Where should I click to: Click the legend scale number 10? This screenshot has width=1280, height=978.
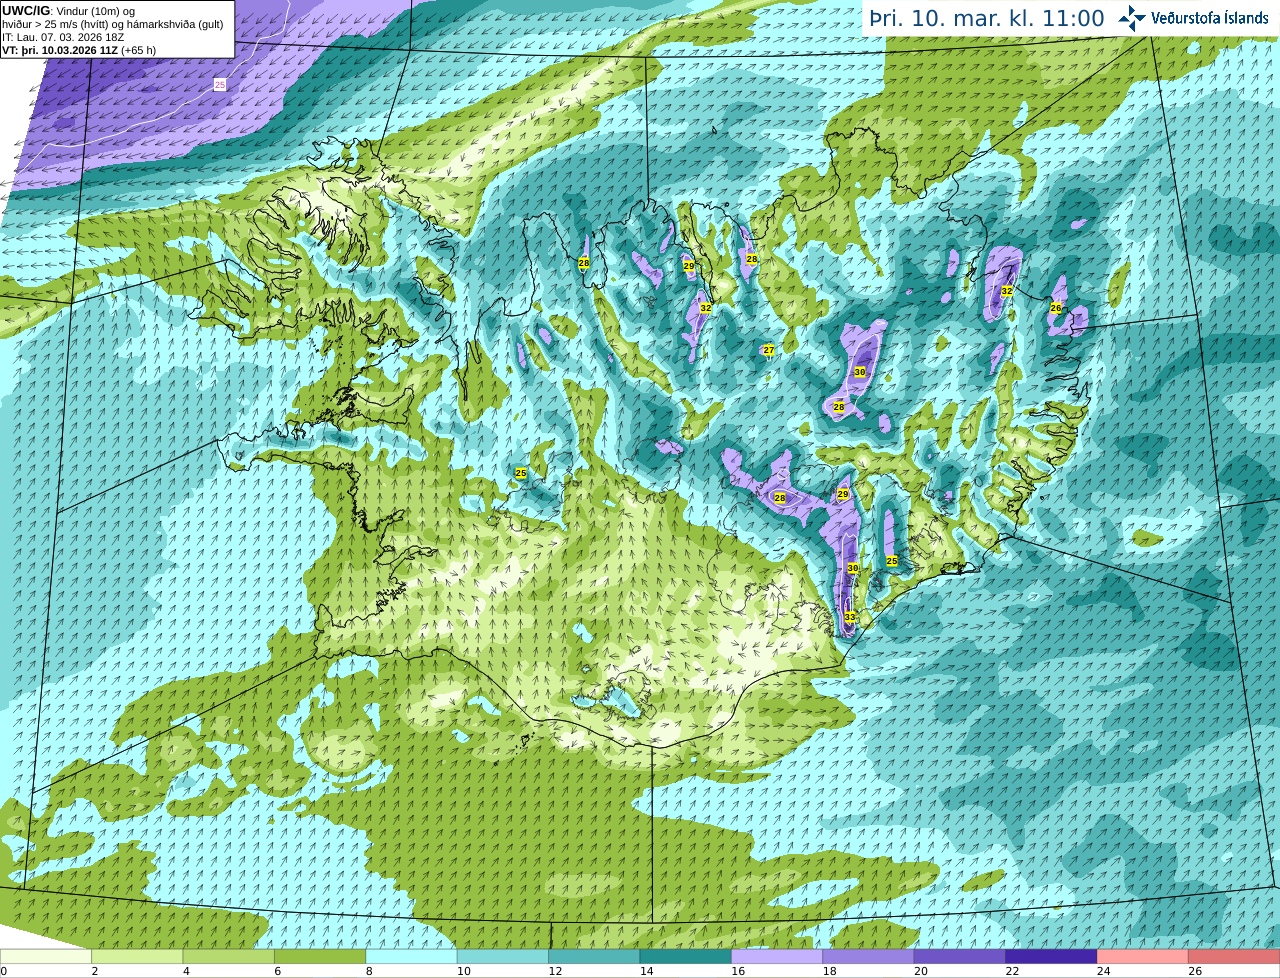click(x=463, y=971)
